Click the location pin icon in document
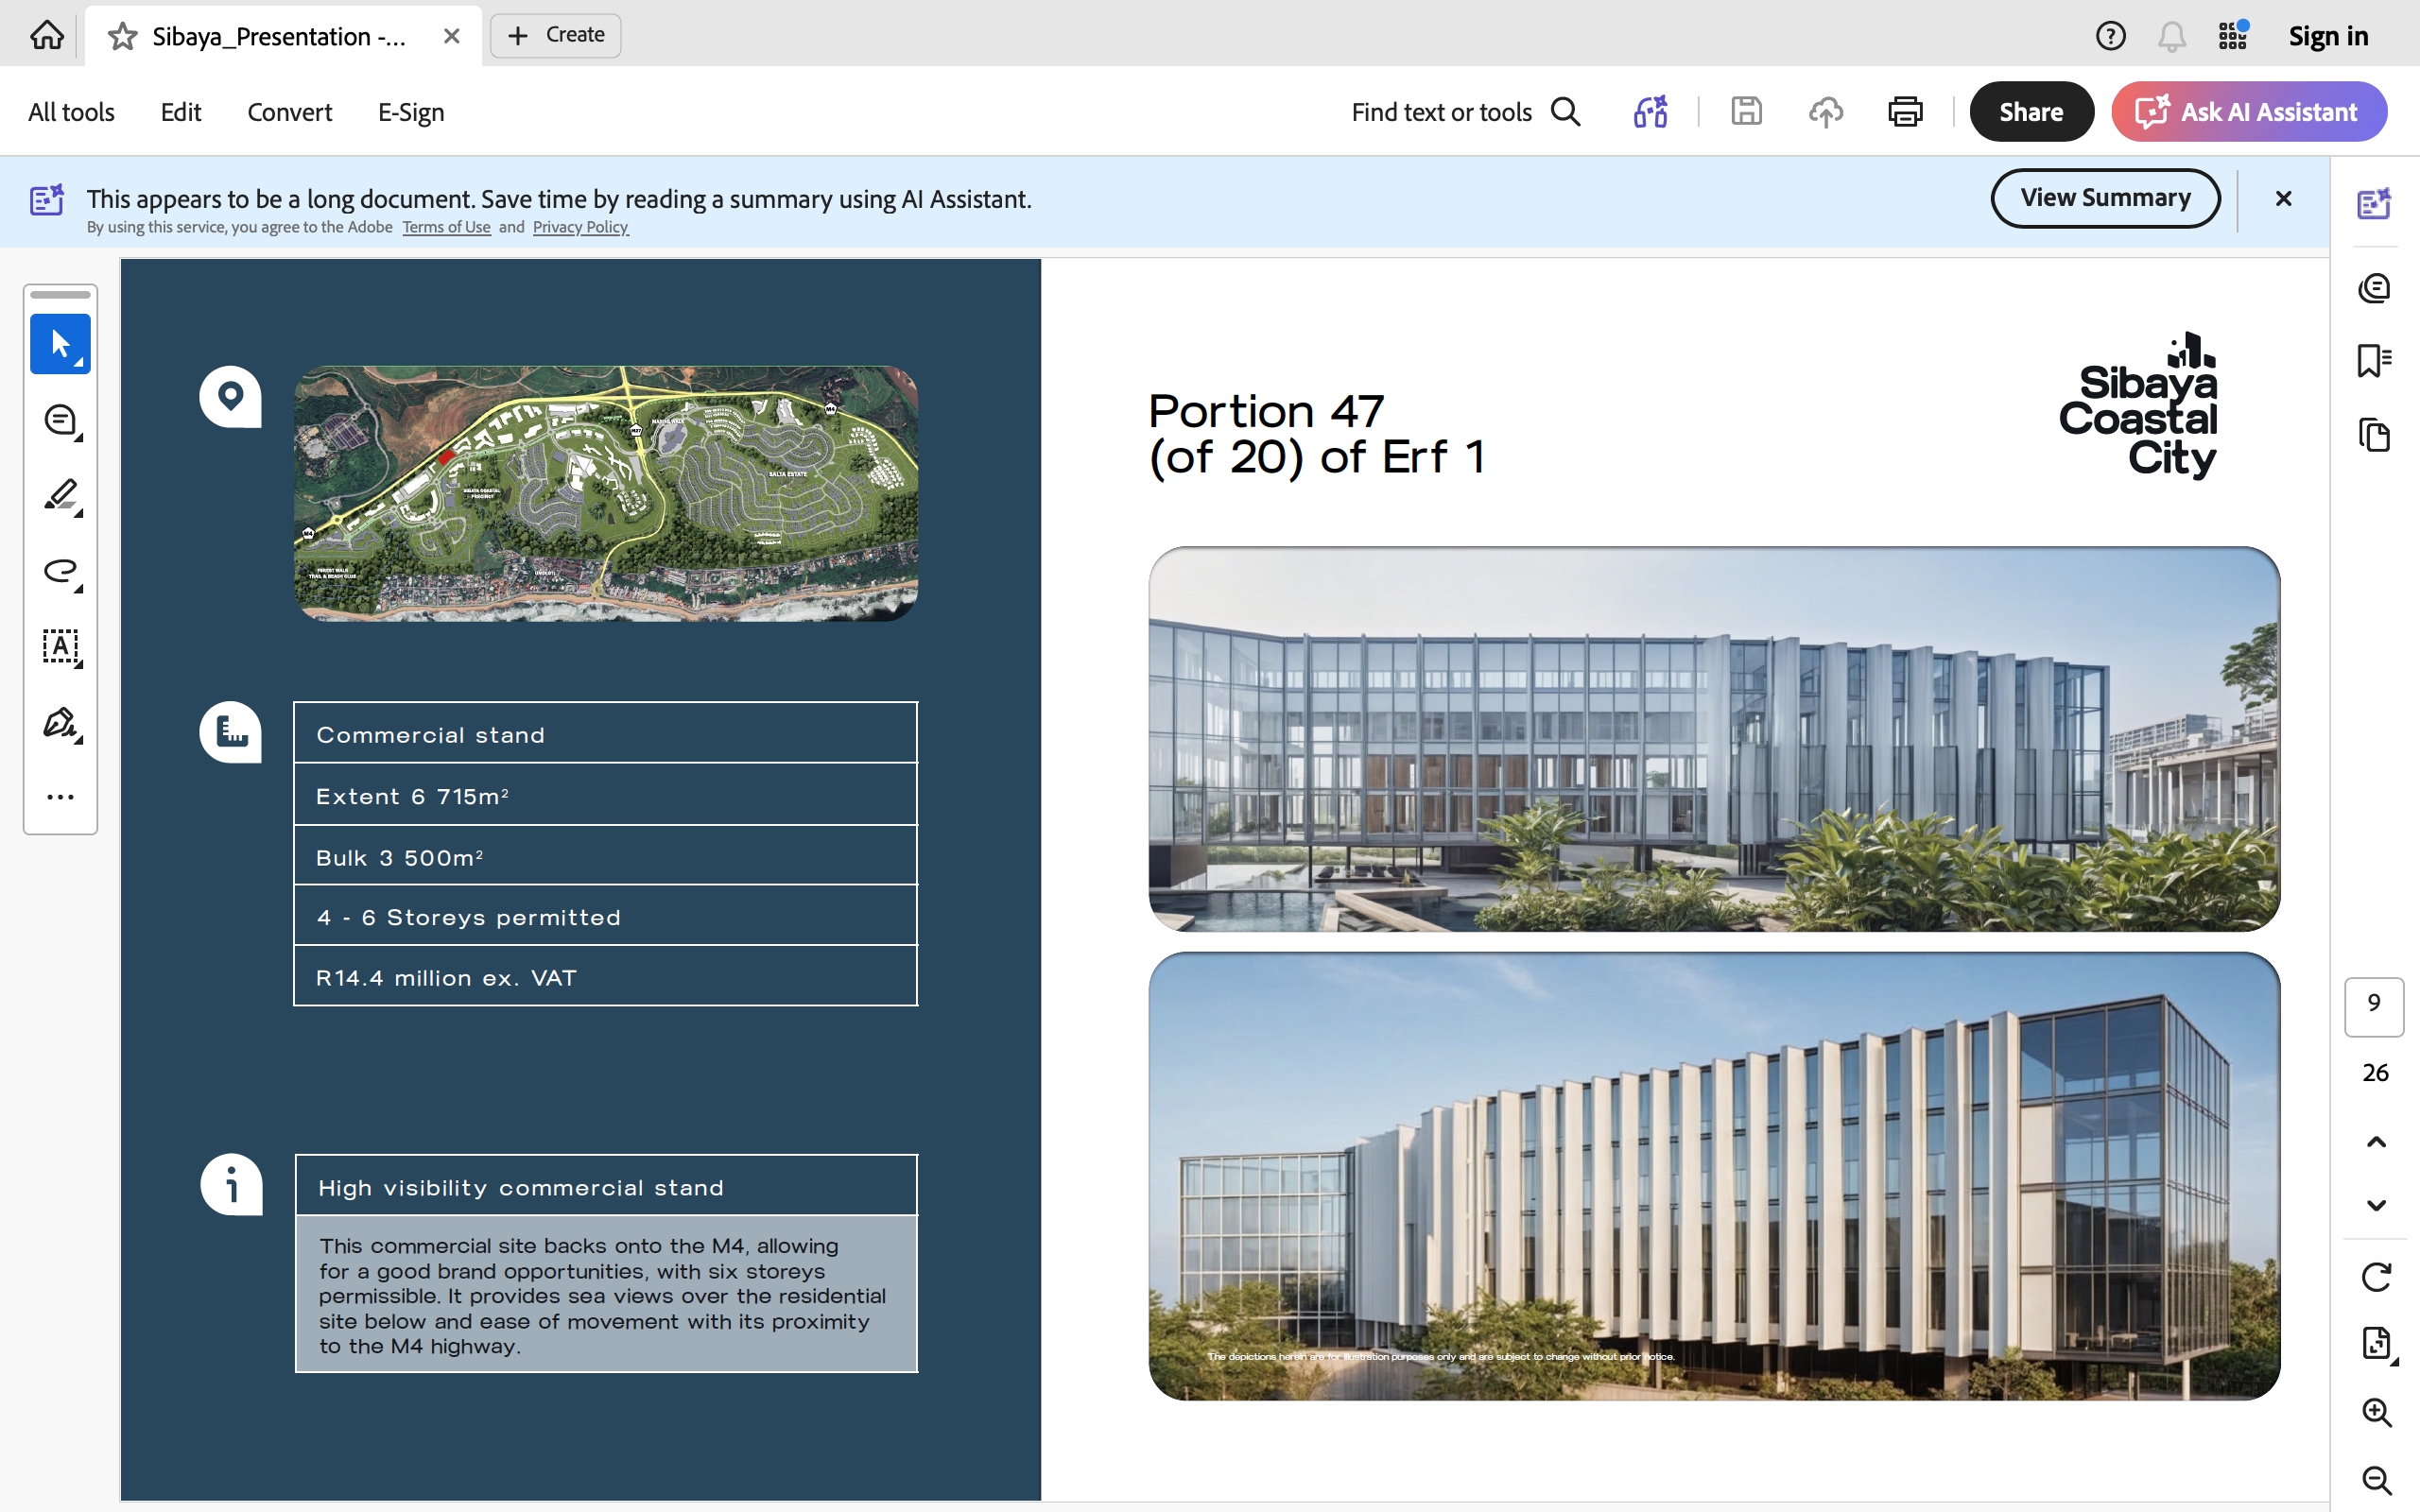Screen dimensions: 2420x1512 pos(231,397)
